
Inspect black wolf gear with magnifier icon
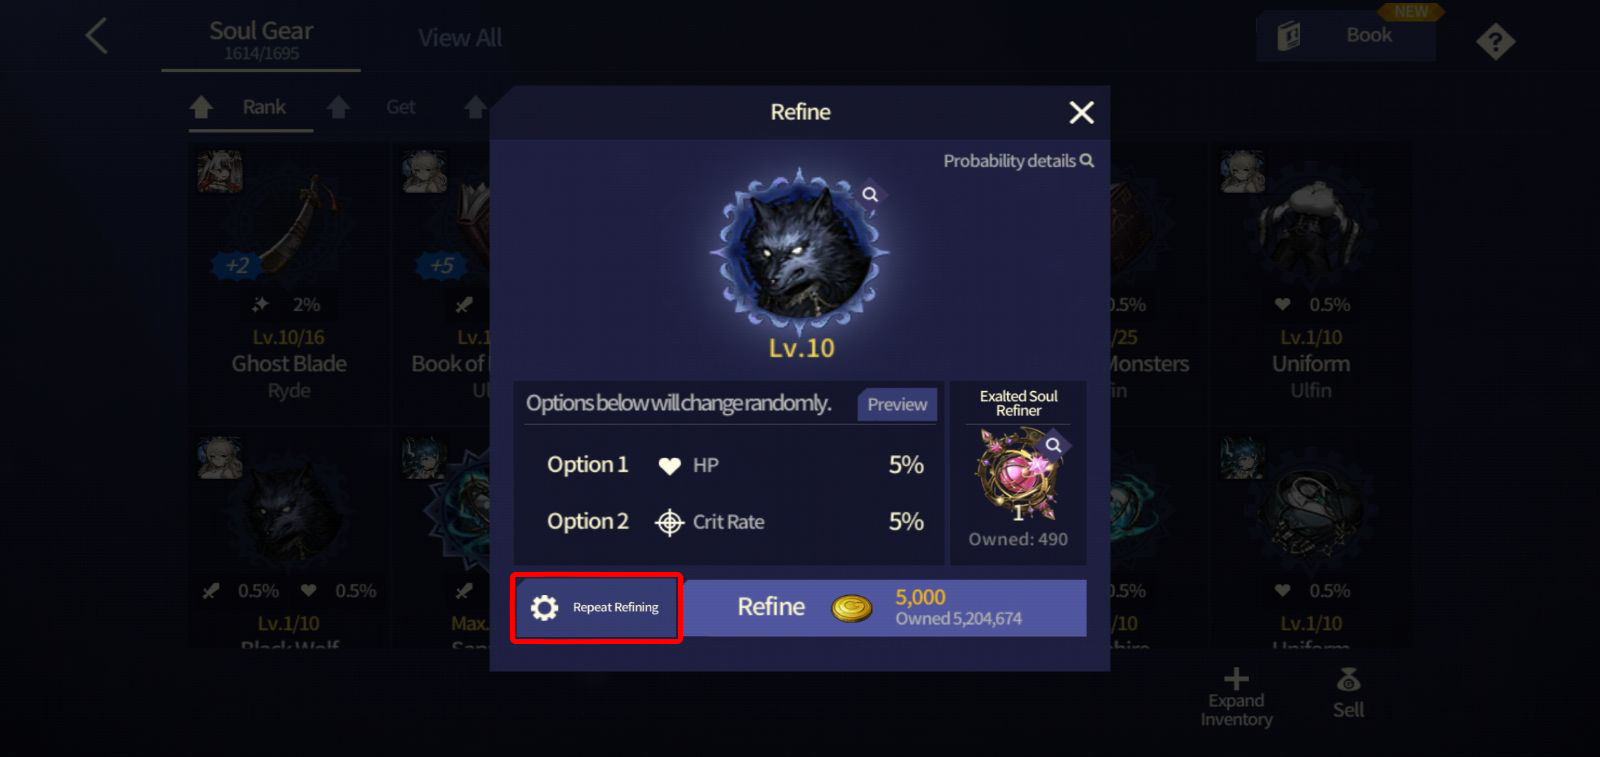tap(870, 194)
